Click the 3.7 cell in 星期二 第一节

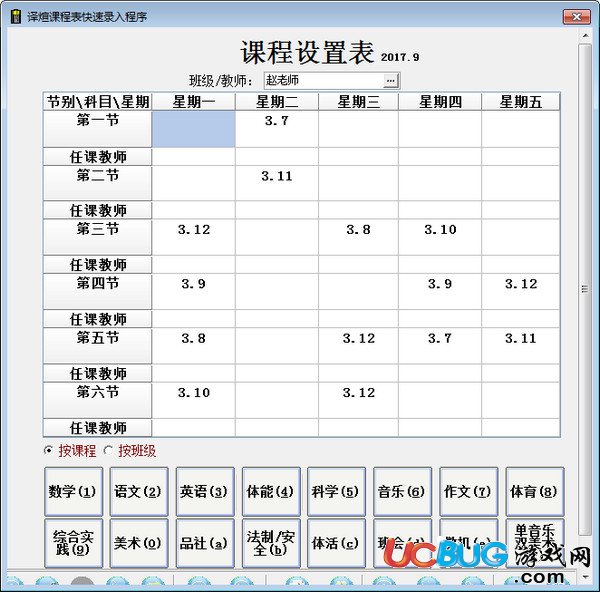(277, 129)
